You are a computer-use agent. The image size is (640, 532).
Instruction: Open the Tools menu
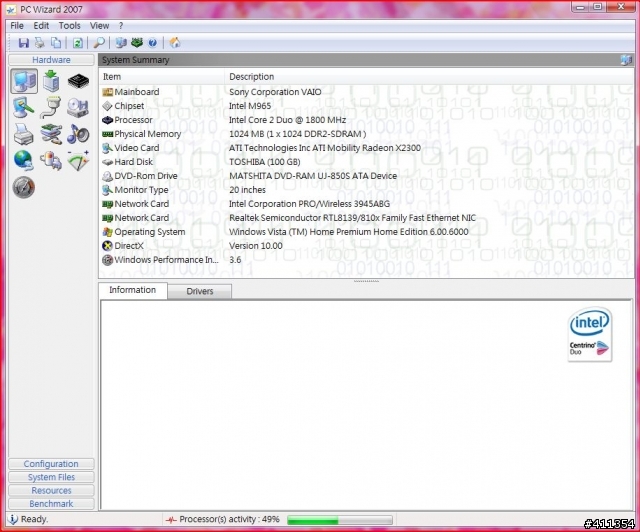[69, 26]
